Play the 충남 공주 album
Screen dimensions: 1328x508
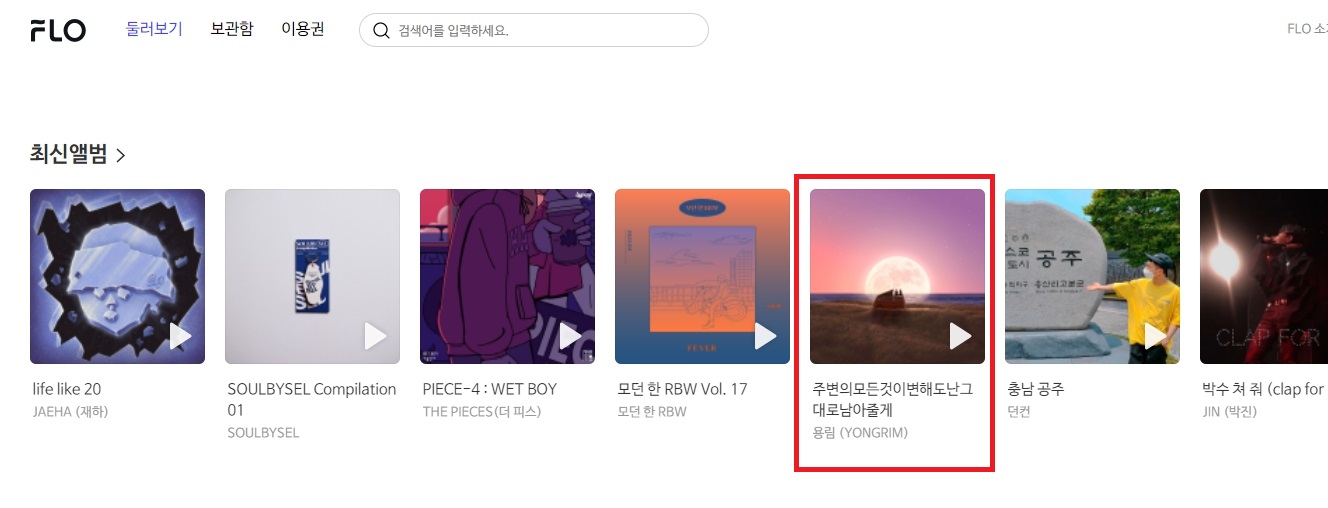[1155, 337]
